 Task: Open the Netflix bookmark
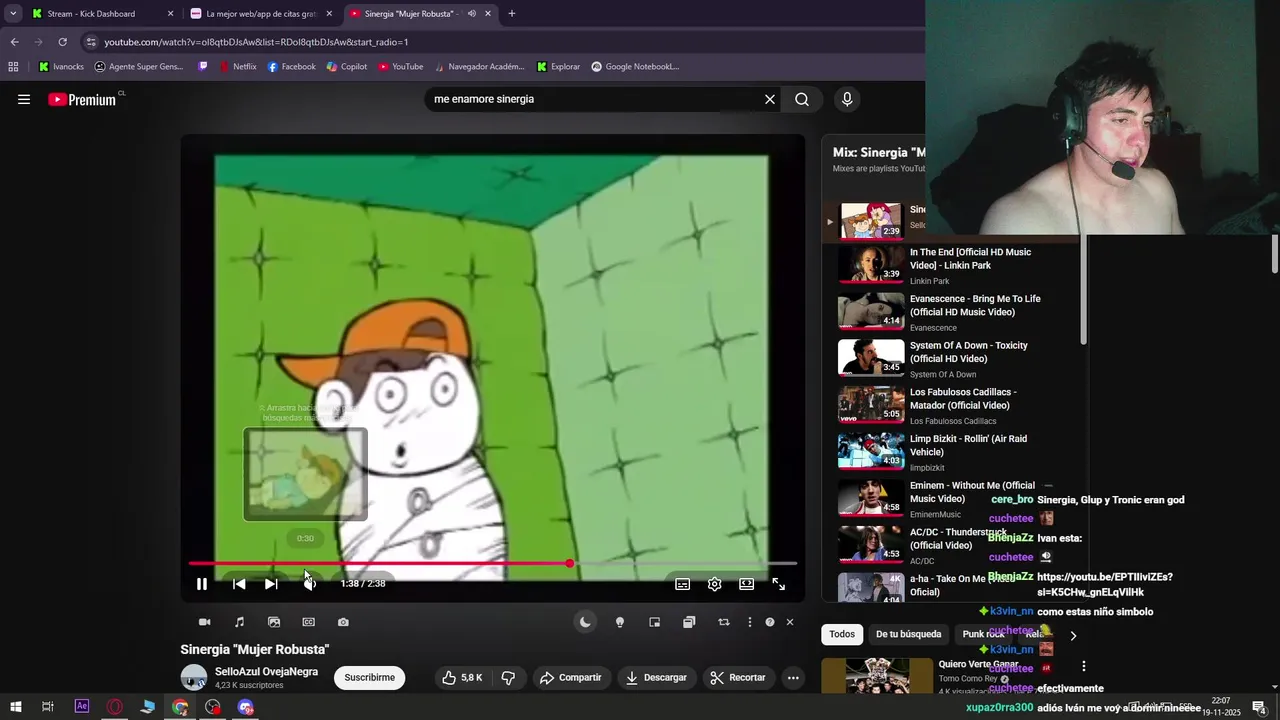pos(237,67)
